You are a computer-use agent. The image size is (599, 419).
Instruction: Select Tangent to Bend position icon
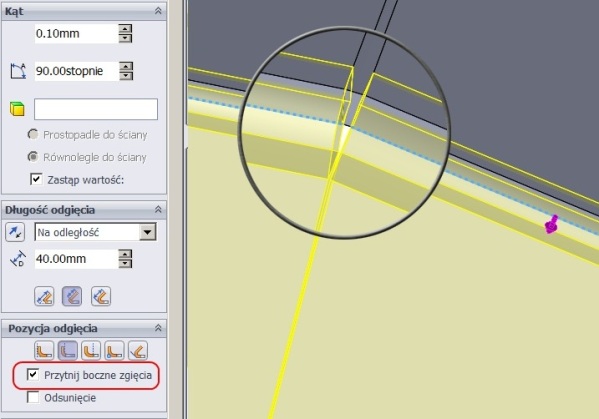click(138, 350)
